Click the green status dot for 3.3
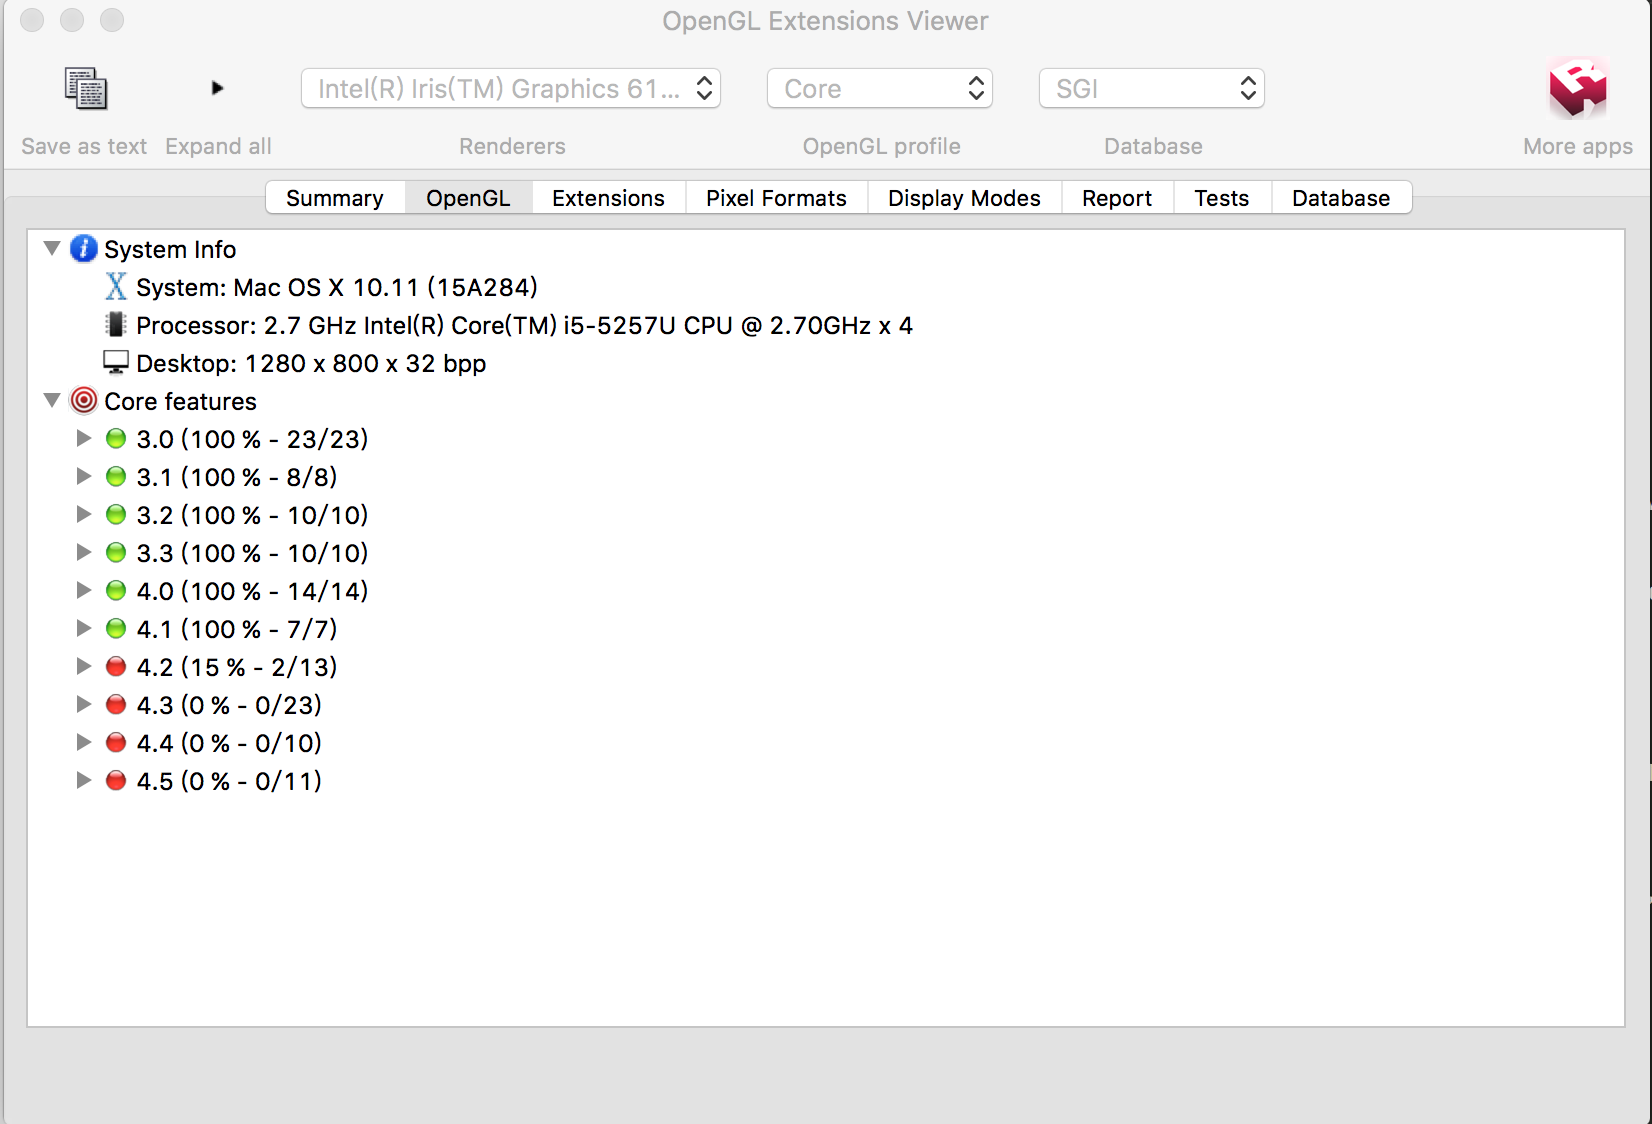1652x1124 pixels. pos(116,553)
